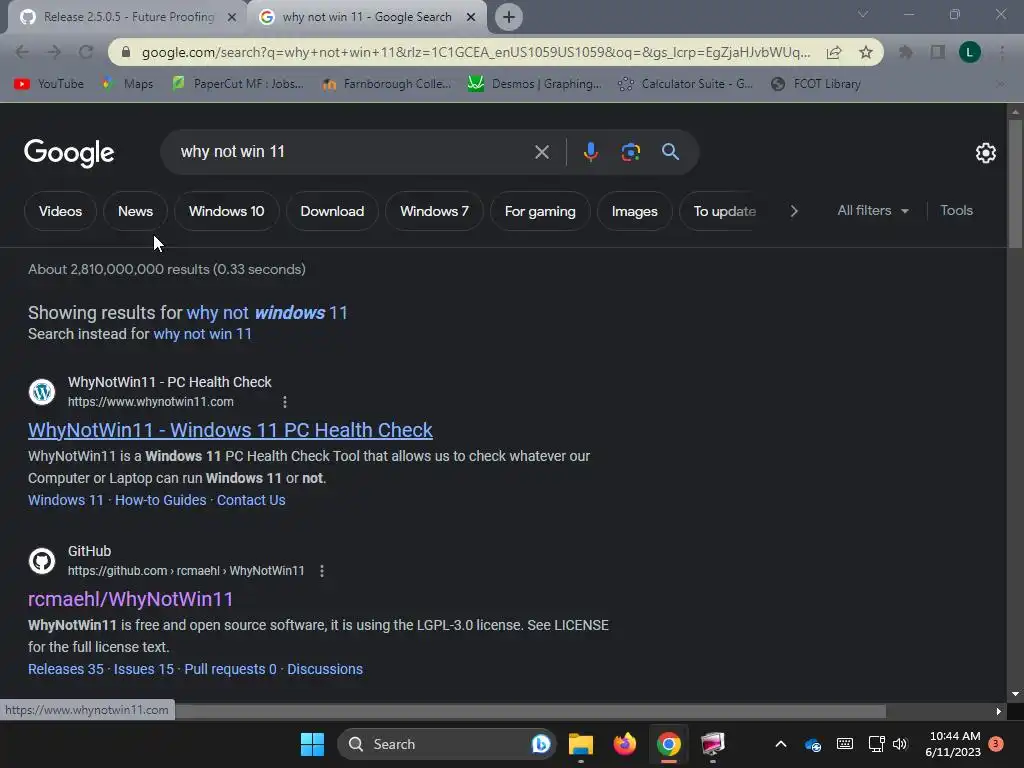Search instead for why not win 11
1024x768 pixels.
202,334
